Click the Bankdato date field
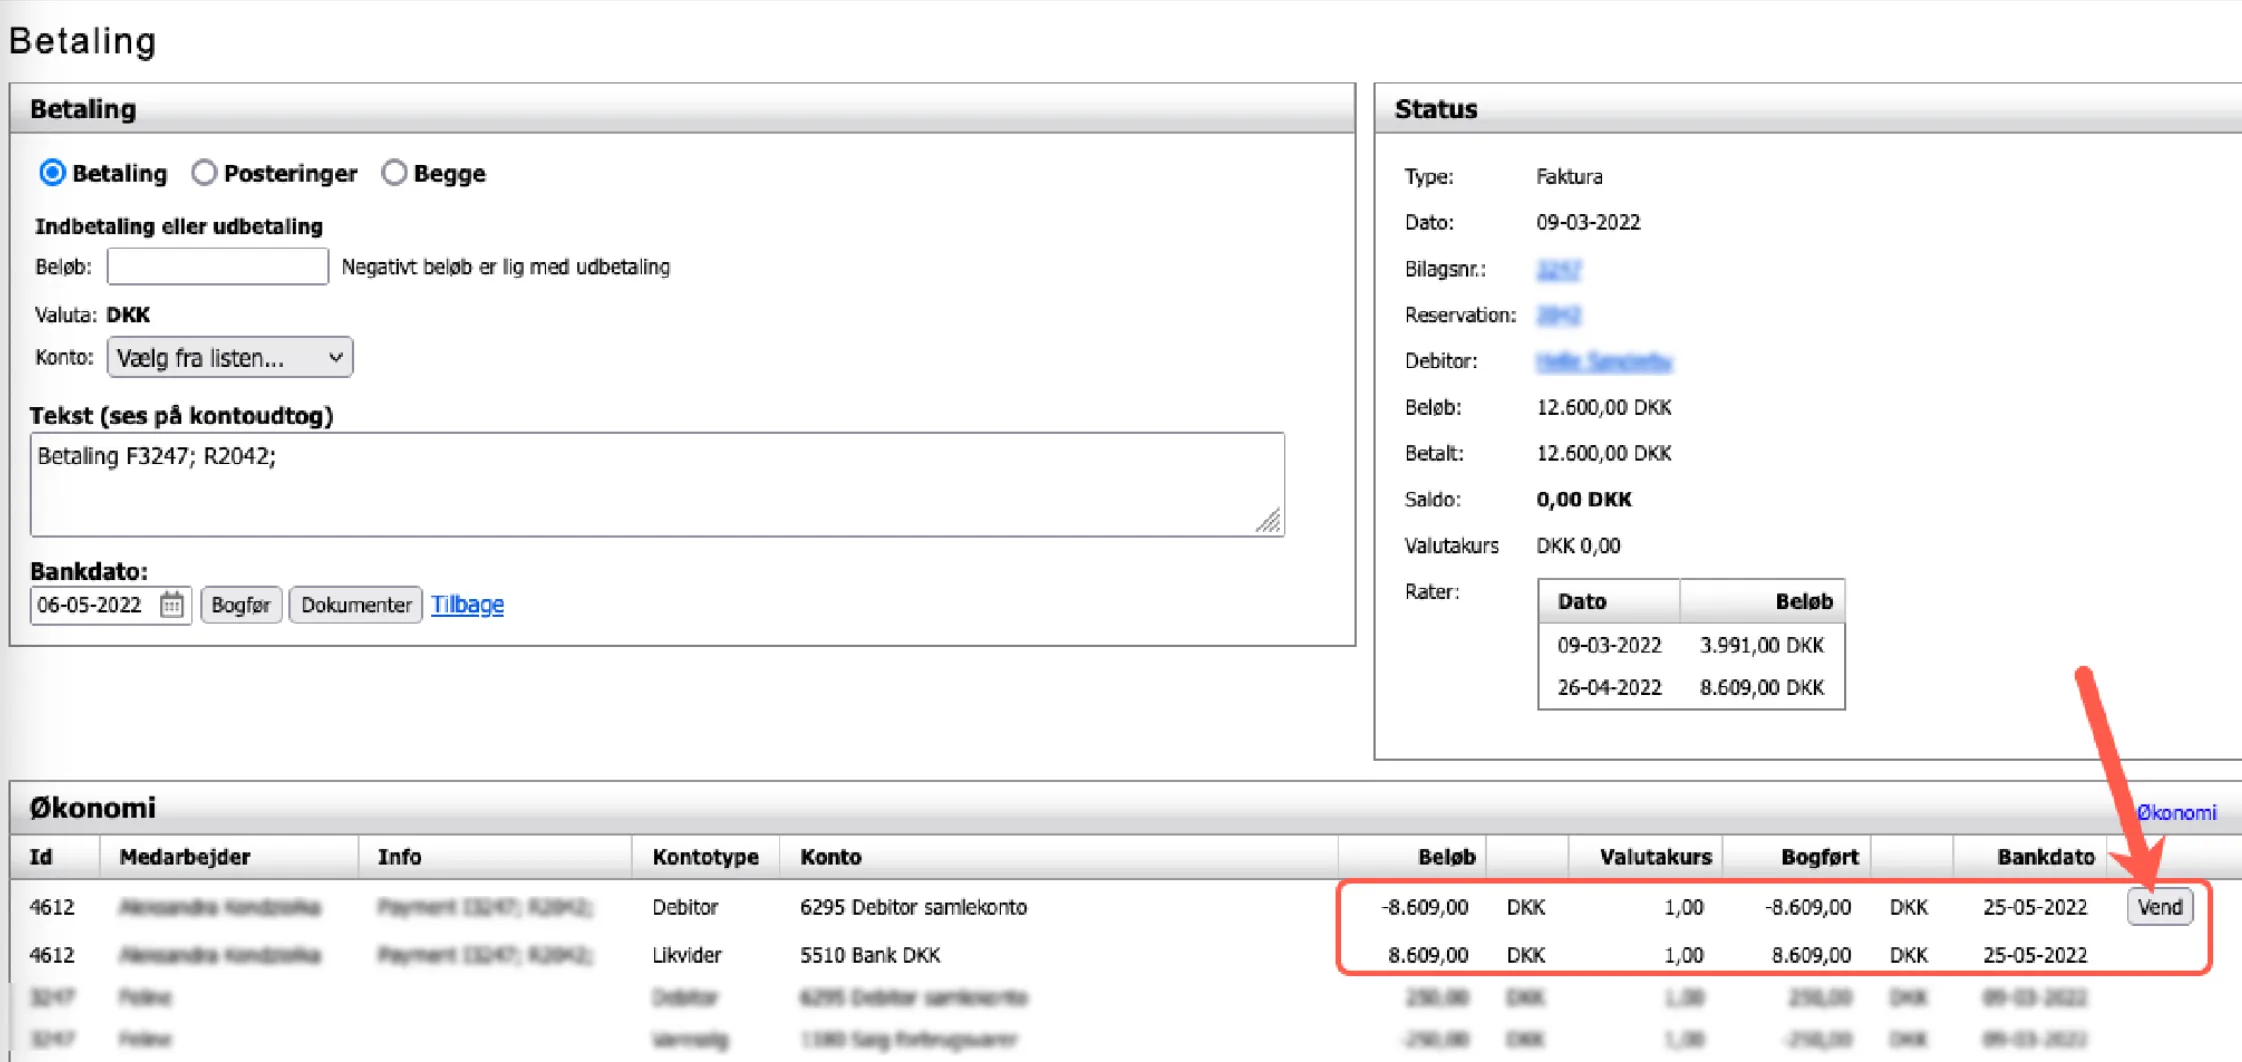2242x1062 pixels. (x=94, y=605)
